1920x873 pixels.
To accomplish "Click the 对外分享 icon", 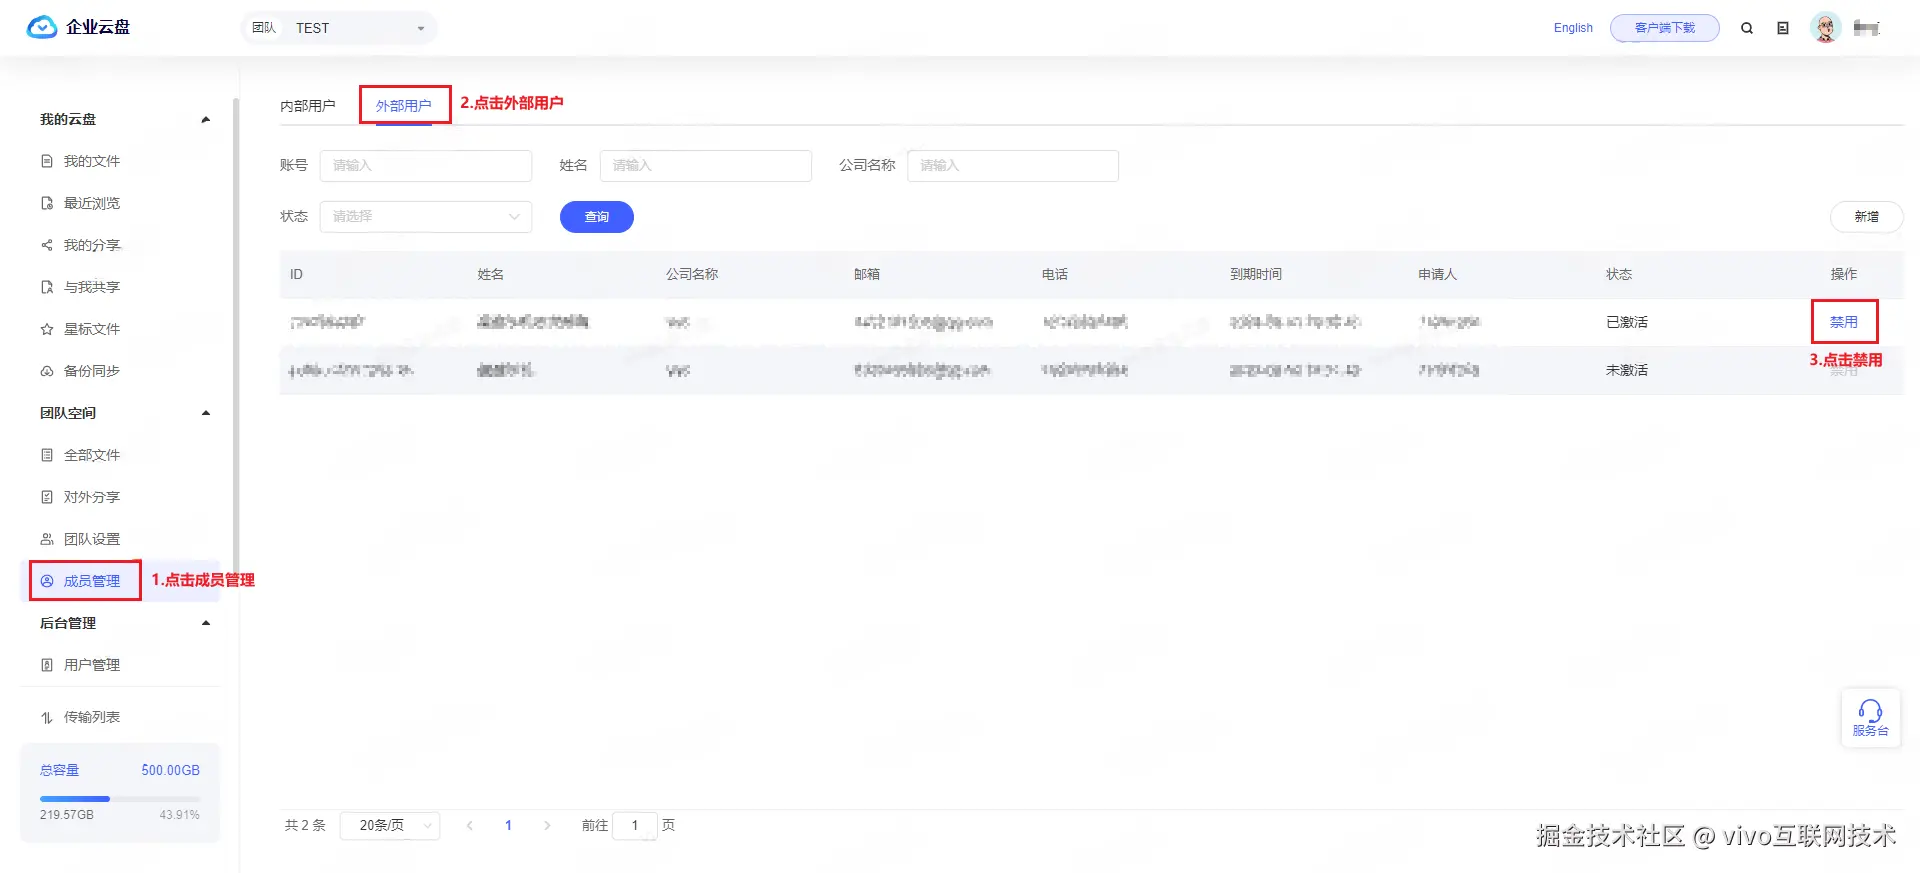I will (47, 497).
